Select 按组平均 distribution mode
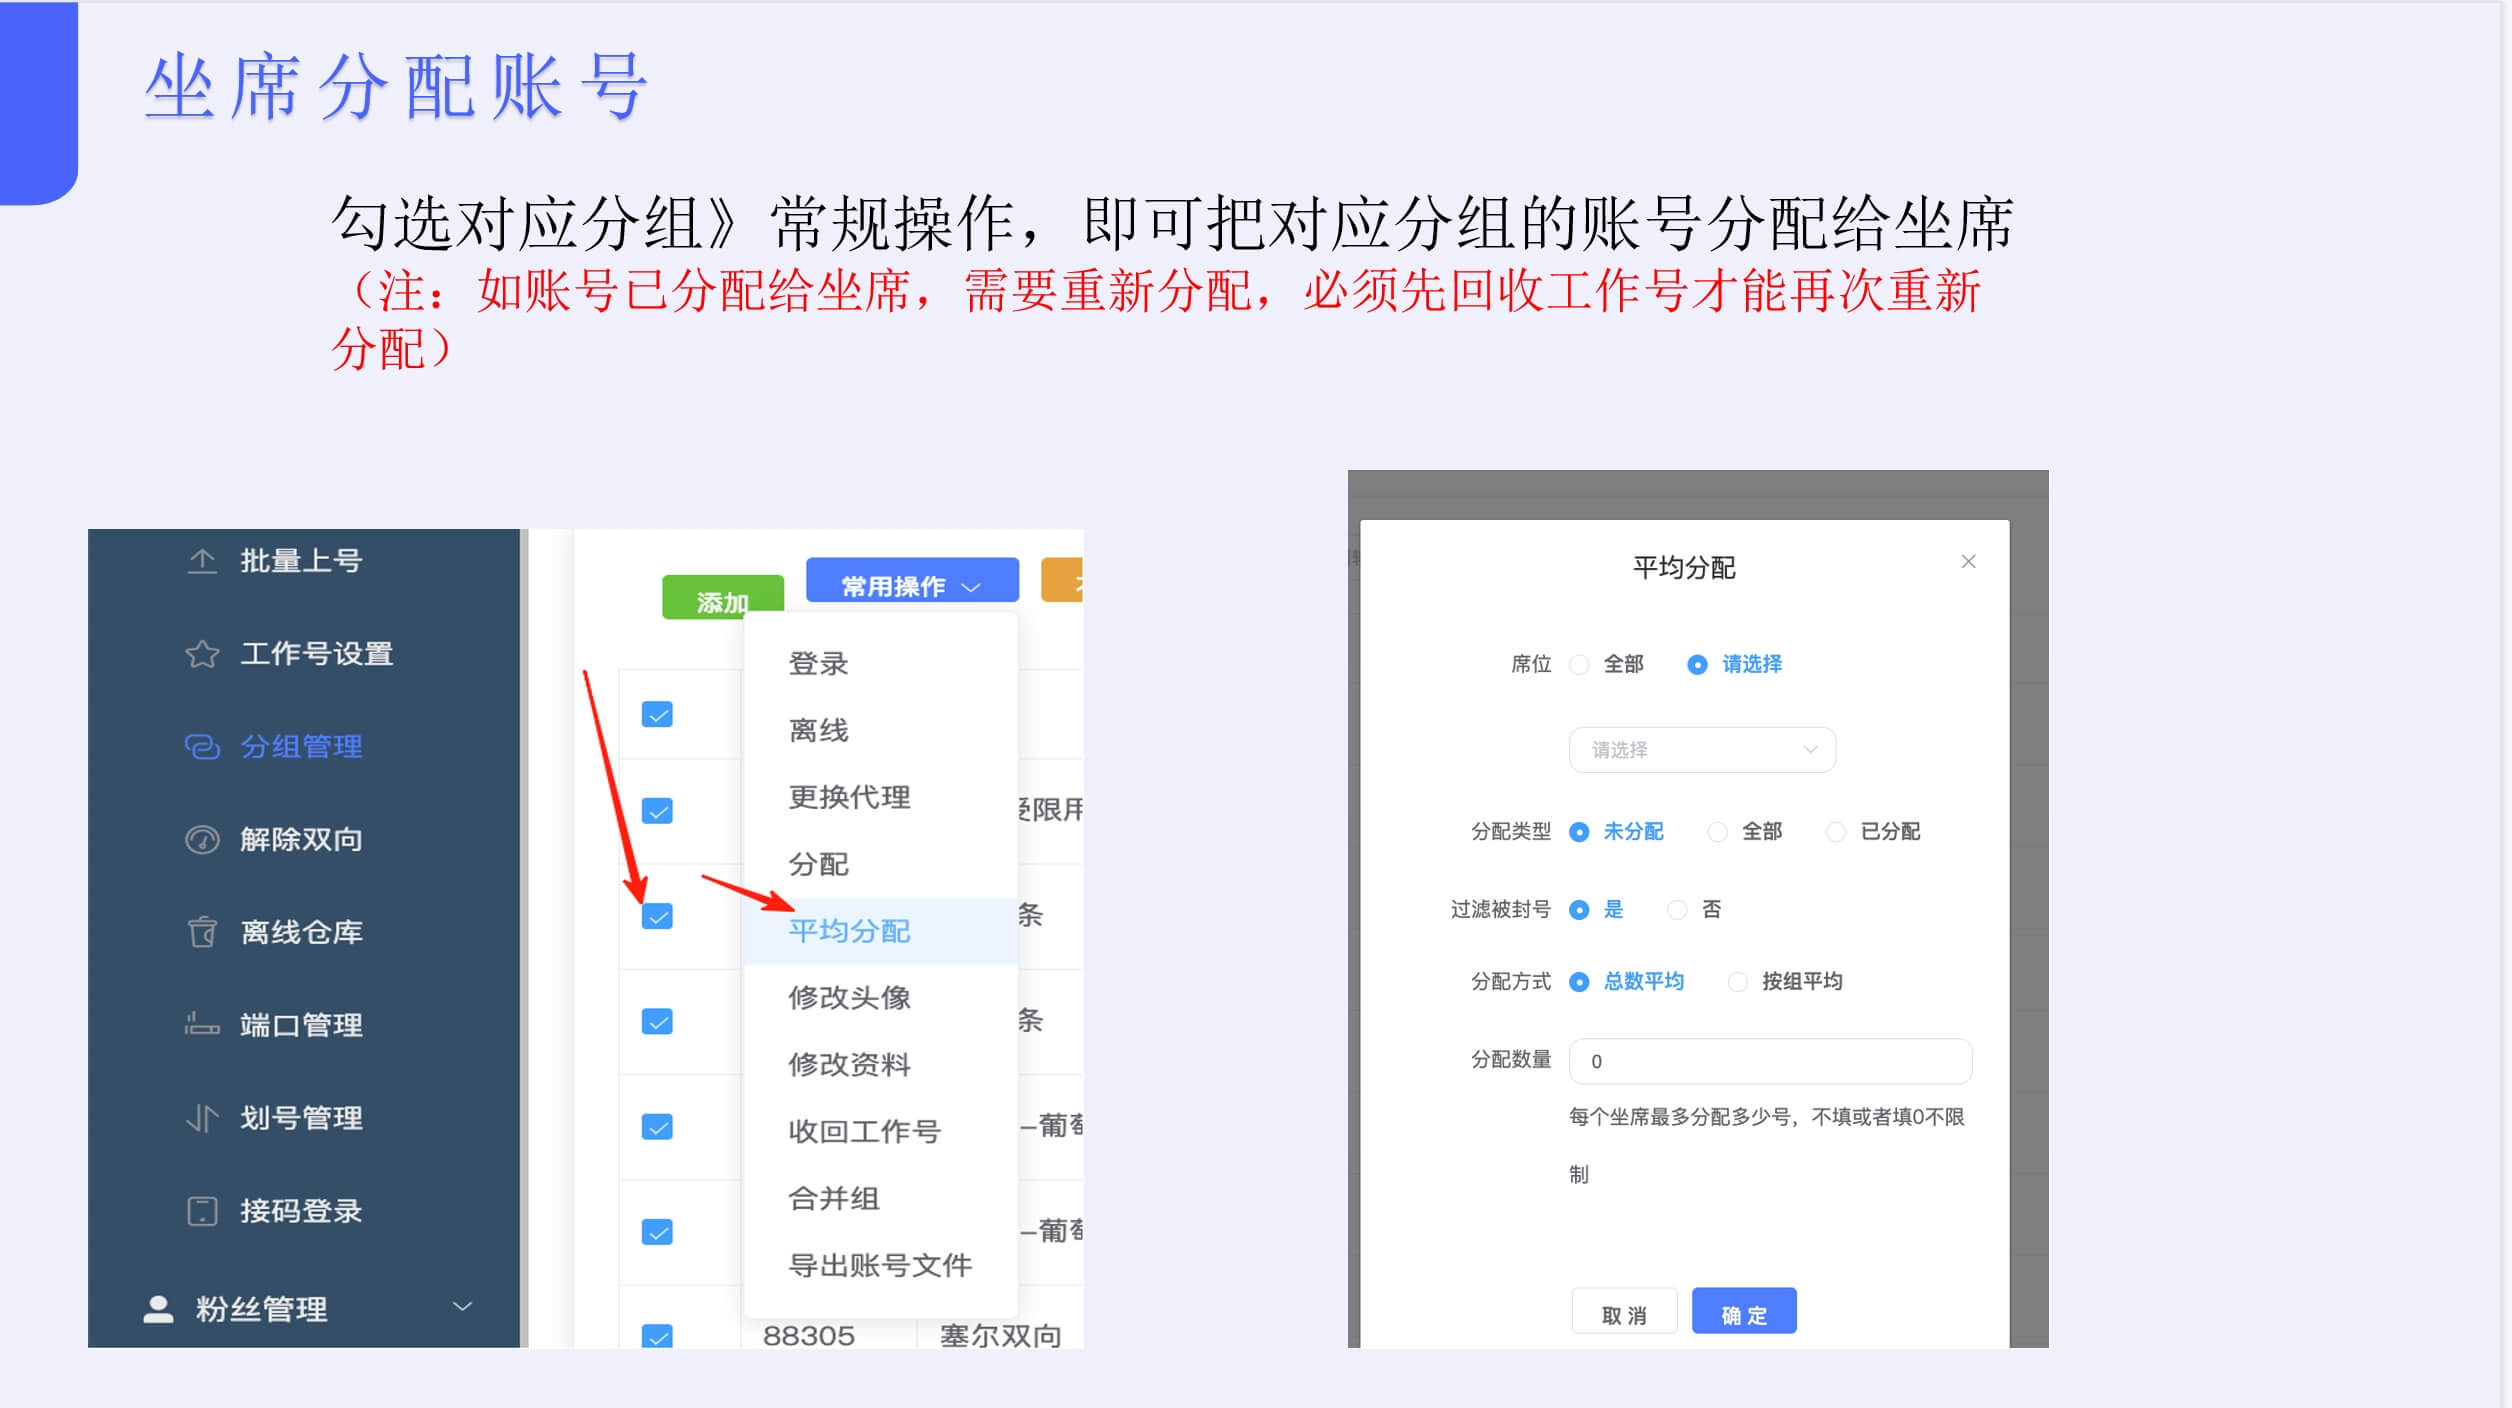The width and height of the screenshot is (2512, 1408). [x=1740, y=981]
